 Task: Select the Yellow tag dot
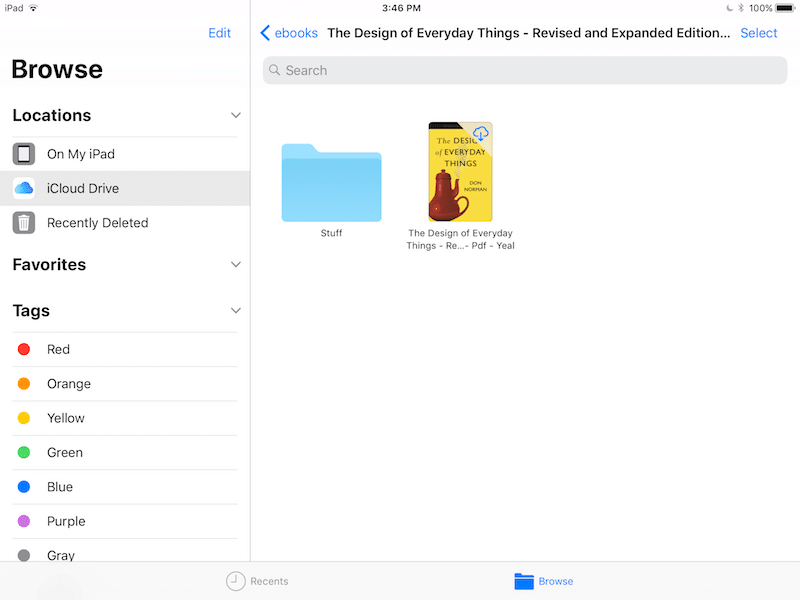coord(24,418)
